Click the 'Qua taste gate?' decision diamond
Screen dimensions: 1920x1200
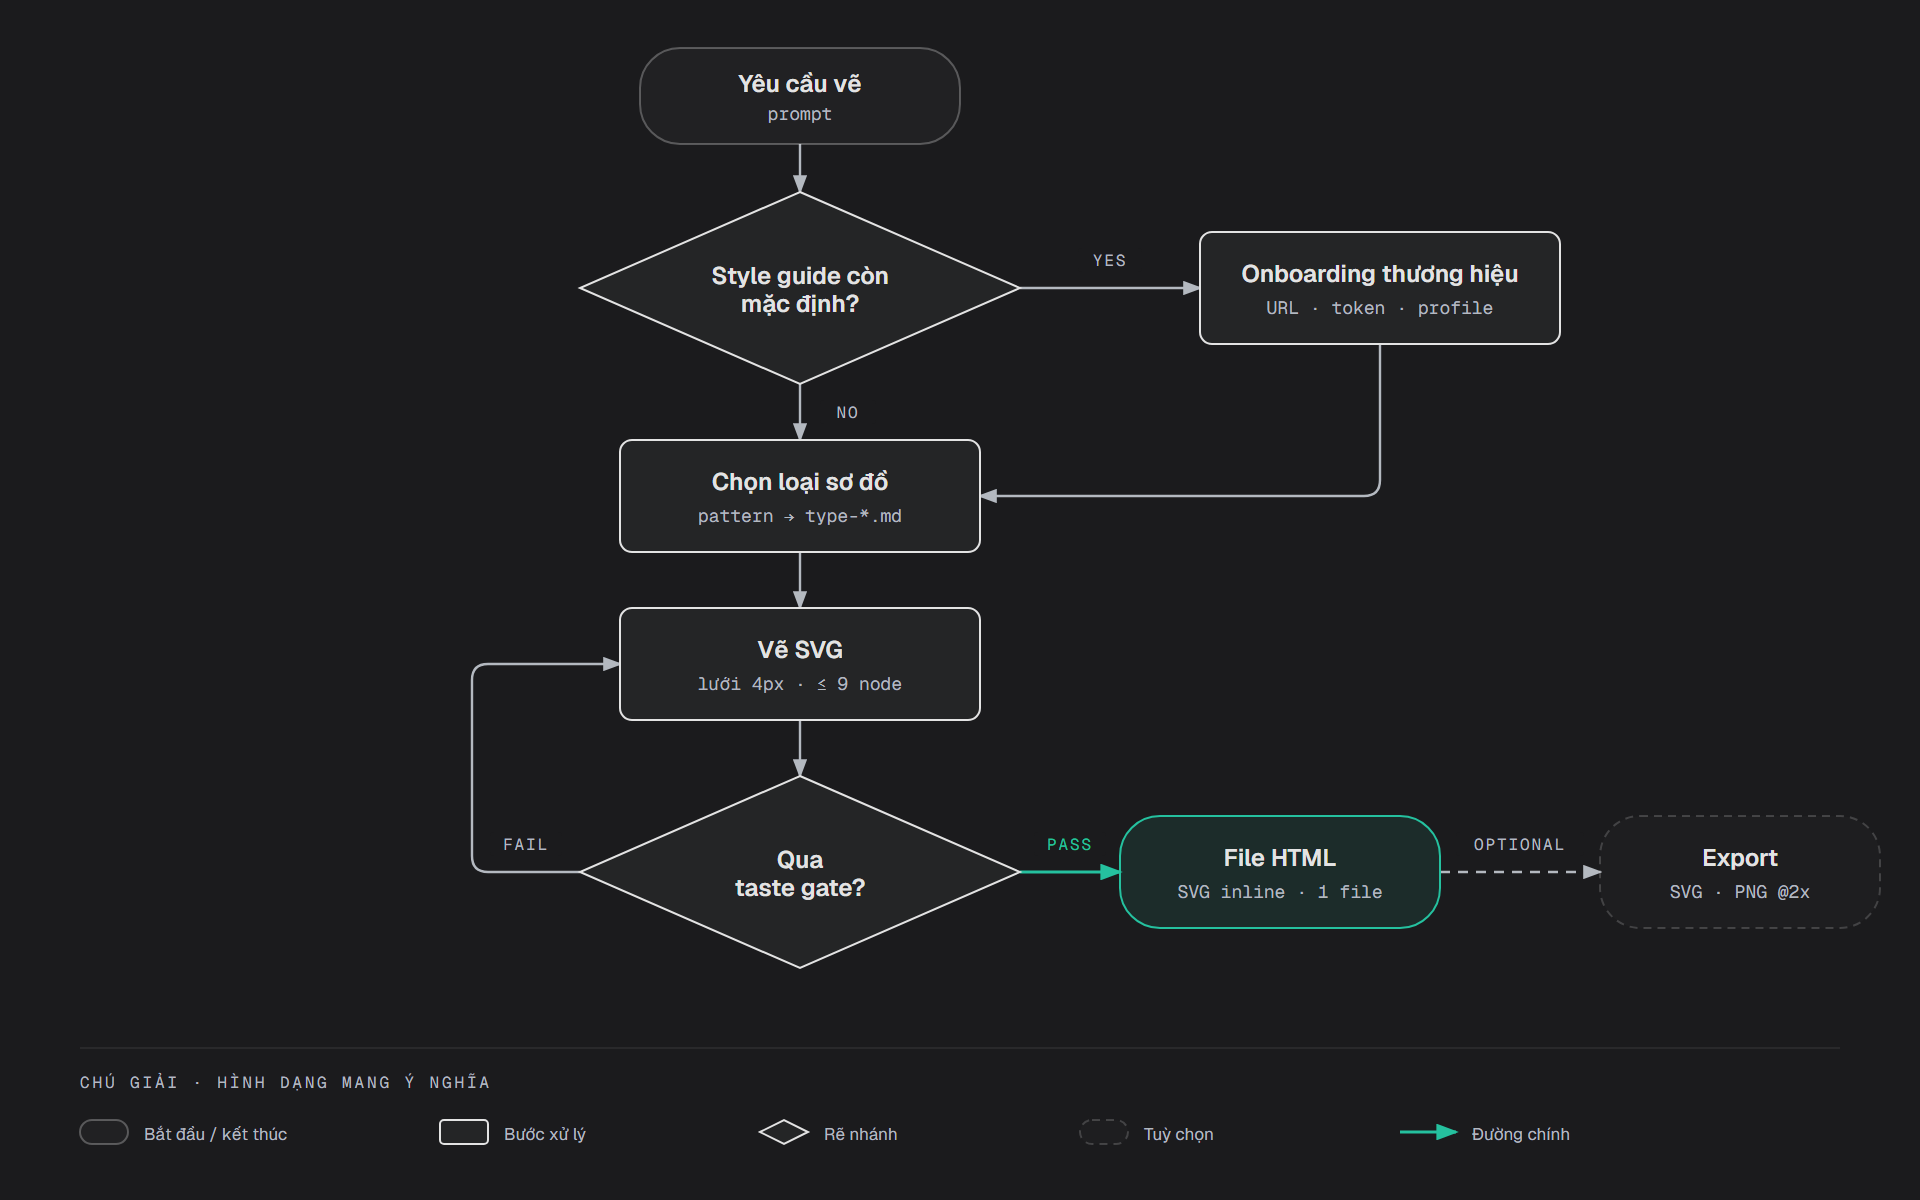click(x=800, y=872)
